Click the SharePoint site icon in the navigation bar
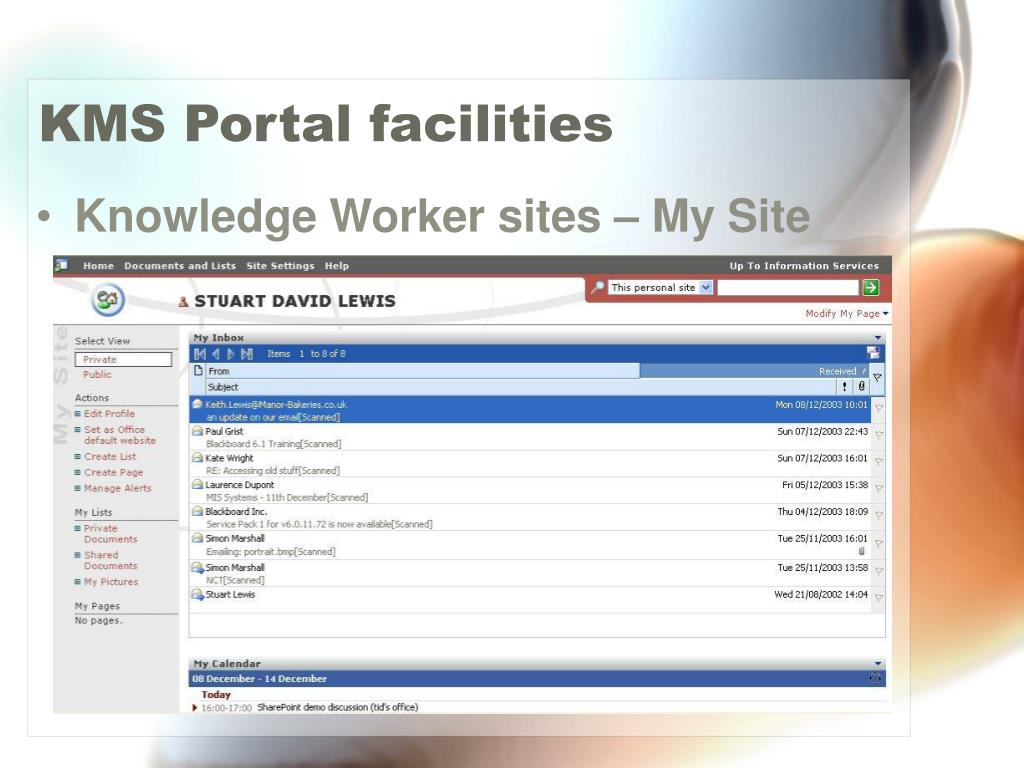 pyautogui.click(x=62, y=265)
